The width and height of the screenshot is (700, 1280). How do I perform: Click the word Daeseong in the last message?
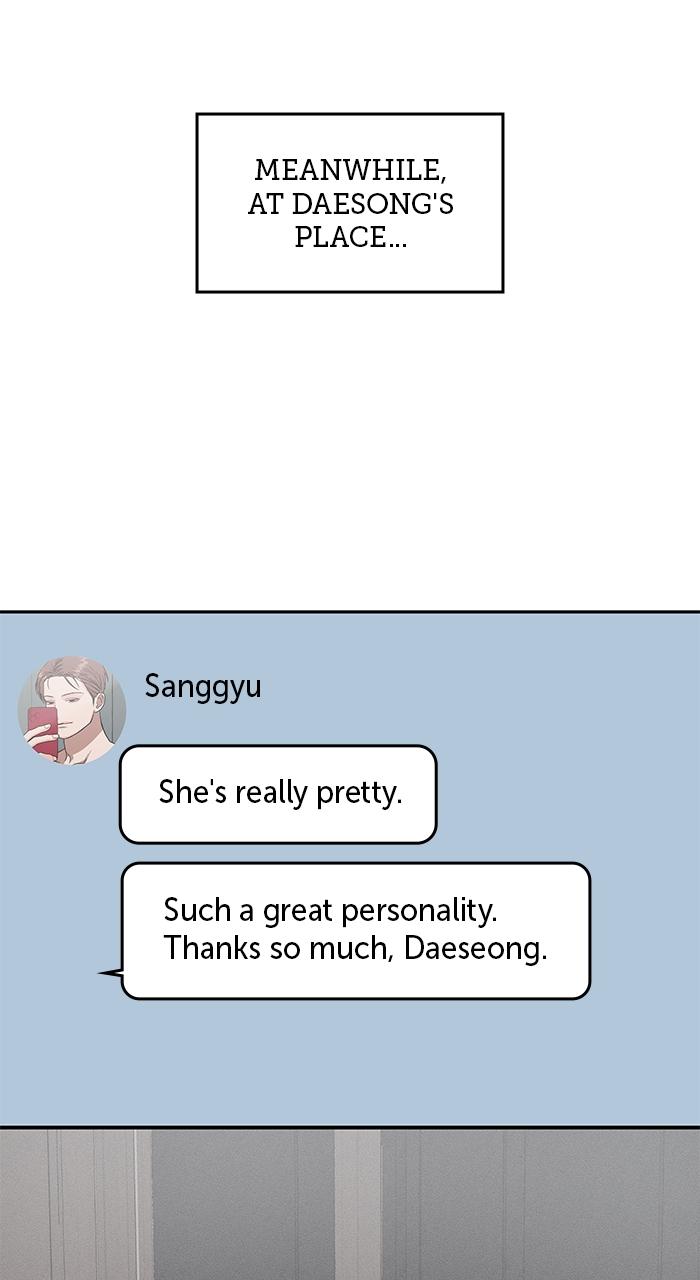475,948
